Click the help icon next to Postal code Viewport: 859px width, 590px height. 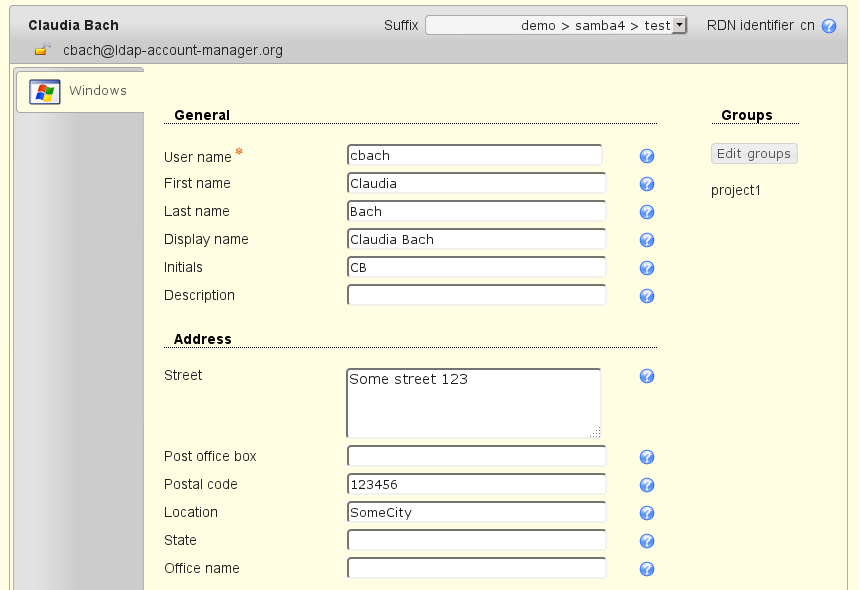click(647, 485)
